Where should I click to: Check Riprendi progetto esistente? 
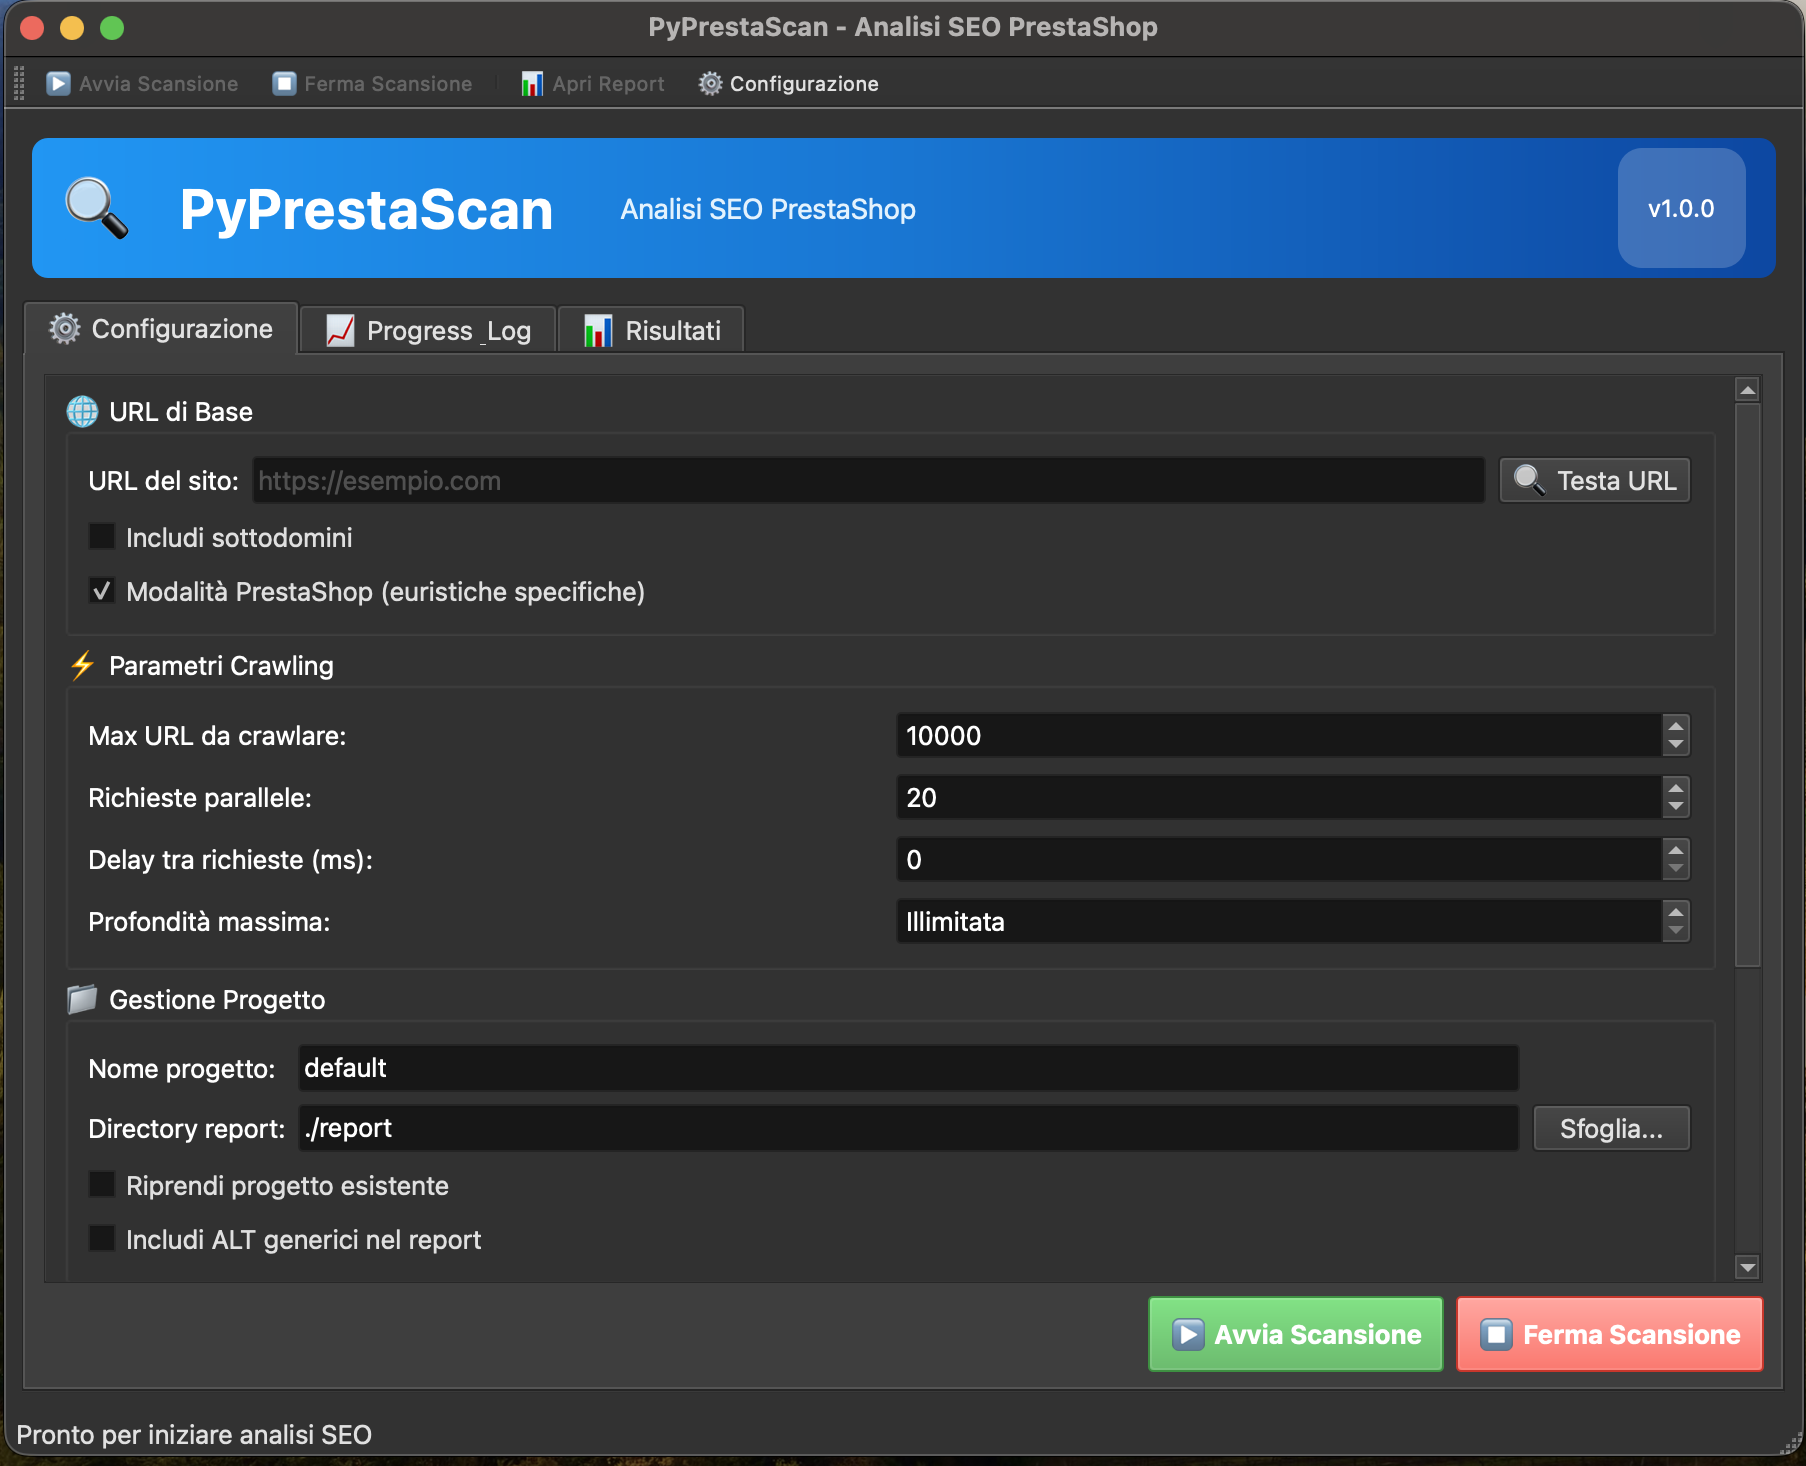(101, 1183)
